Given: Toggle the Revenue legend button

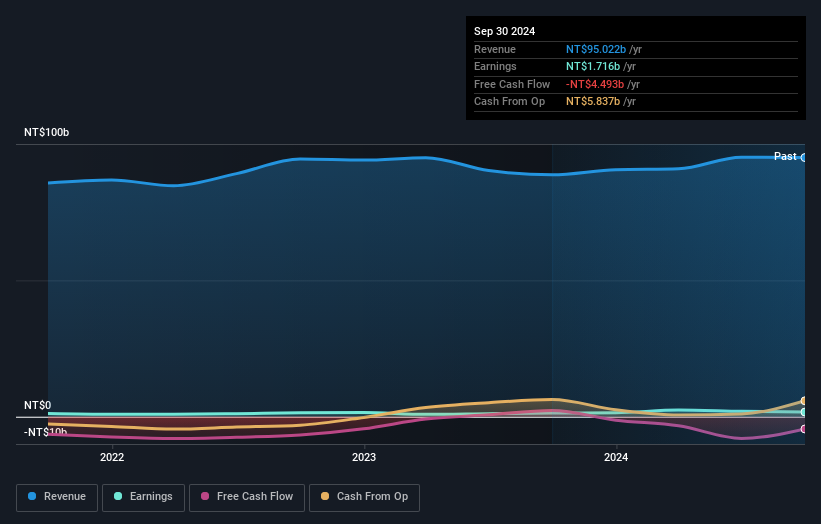Looking at the screenshot, I should [x=57, y=497].
